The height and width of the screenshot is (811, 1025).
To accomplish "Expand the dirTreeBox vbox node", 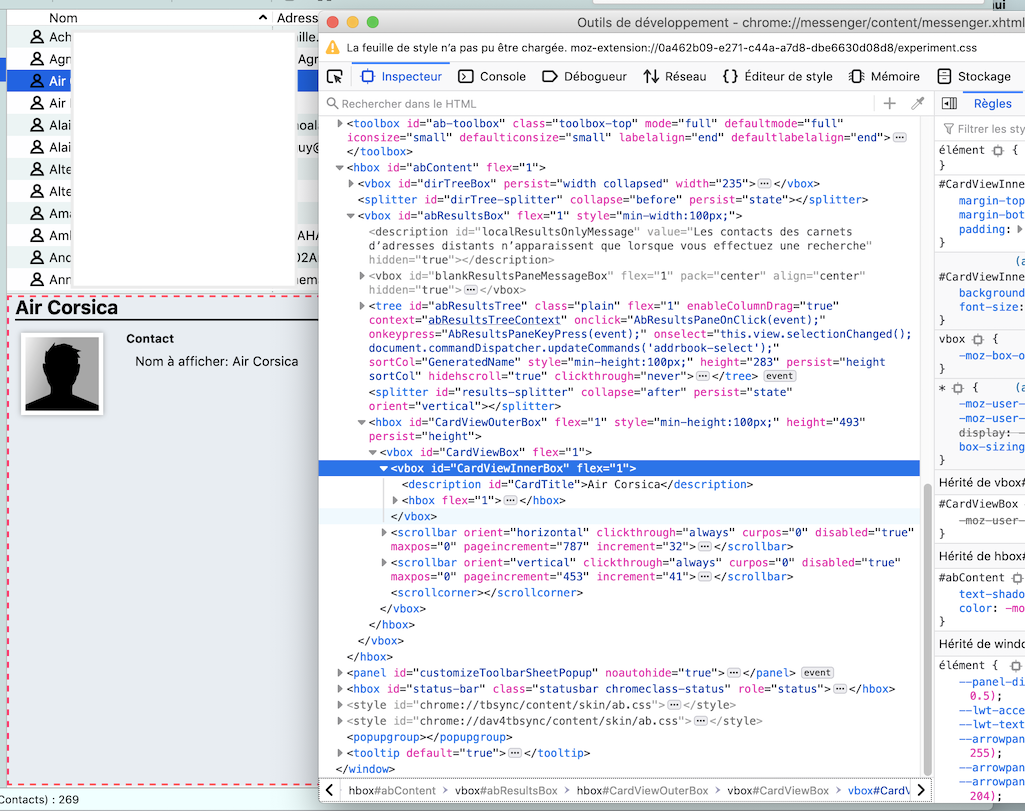I will coord(351,184).
